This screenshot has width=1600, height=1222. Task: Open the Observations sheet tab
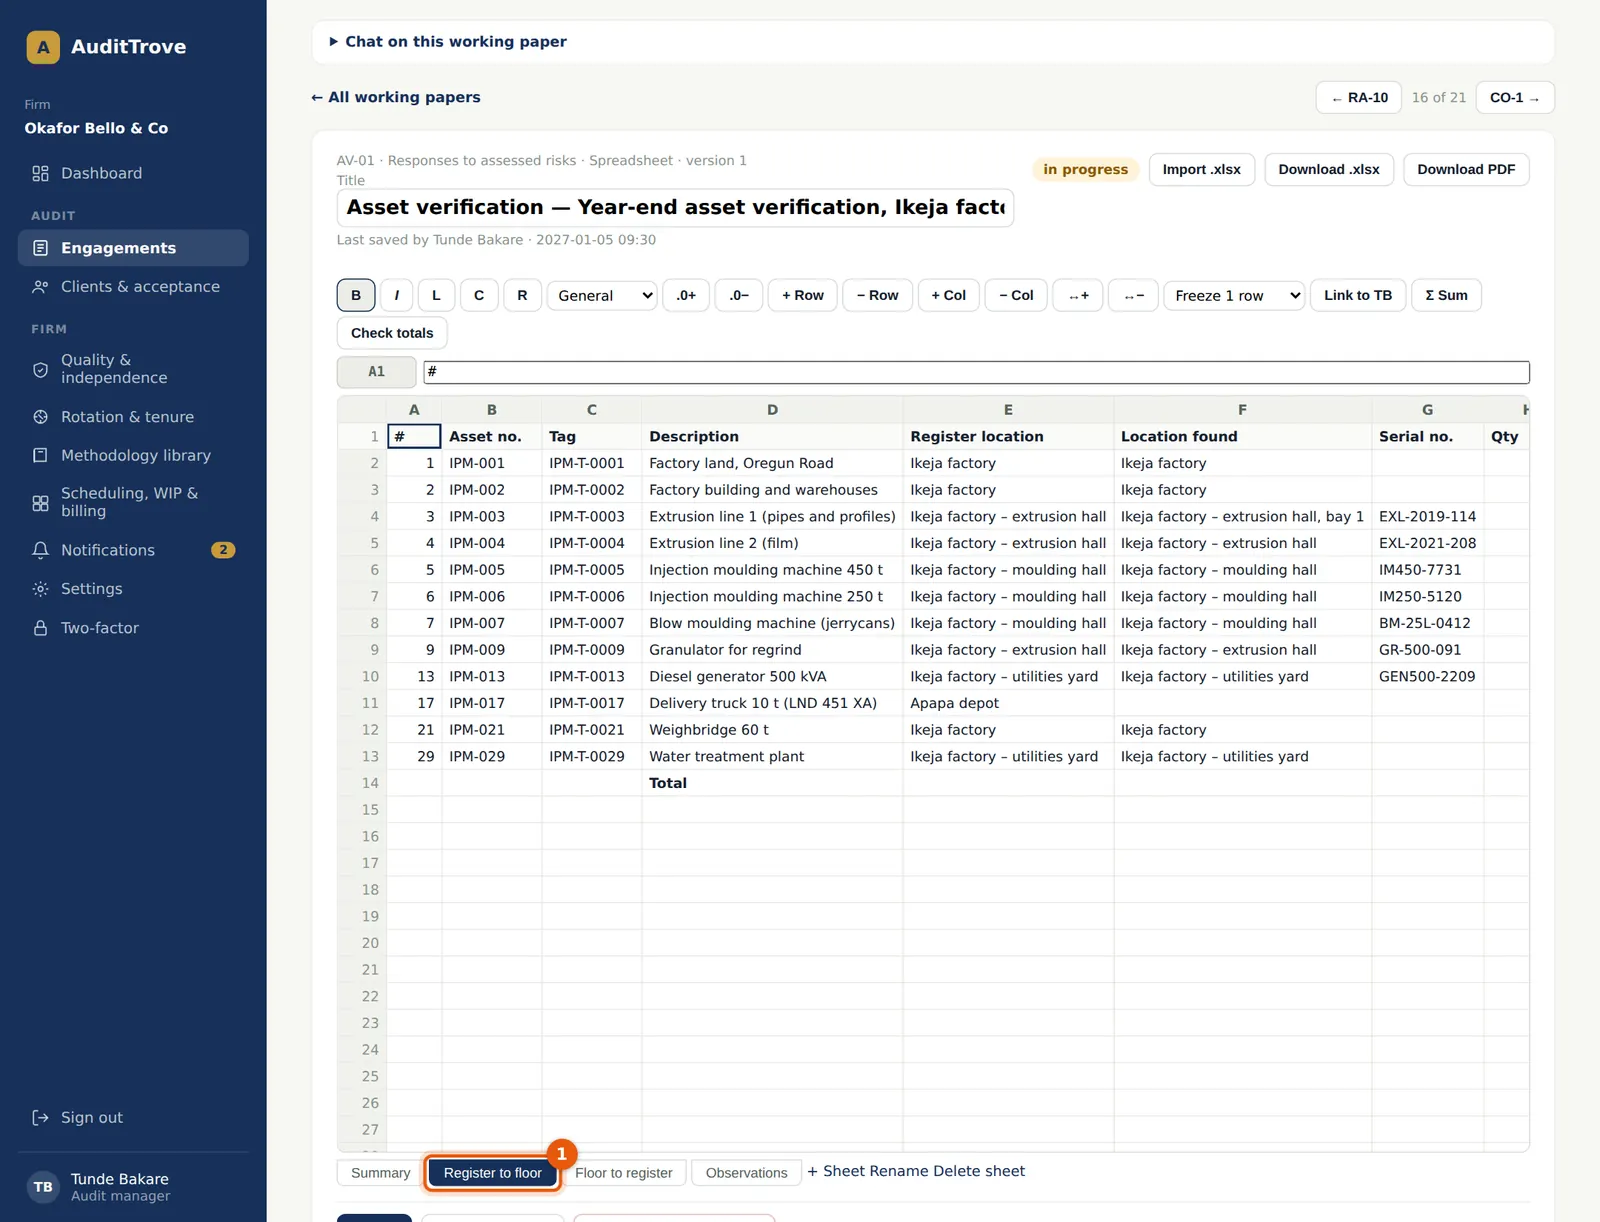coord(747,1173)
